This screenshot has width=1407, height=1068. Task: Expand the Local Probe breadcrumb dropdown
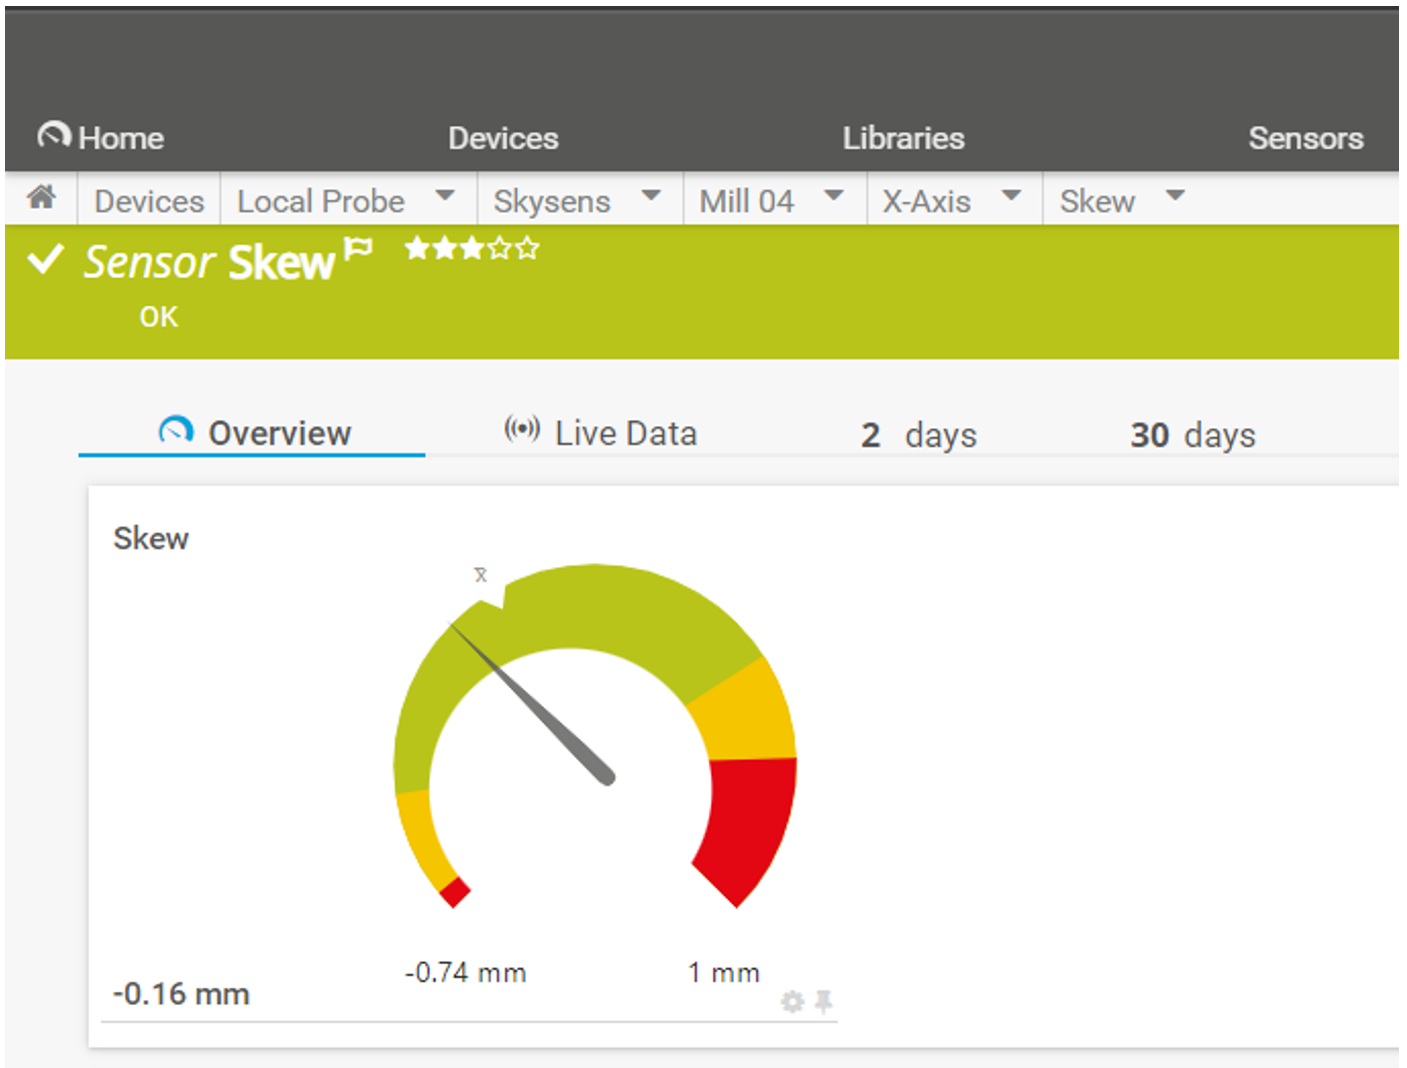coord(445,196)
